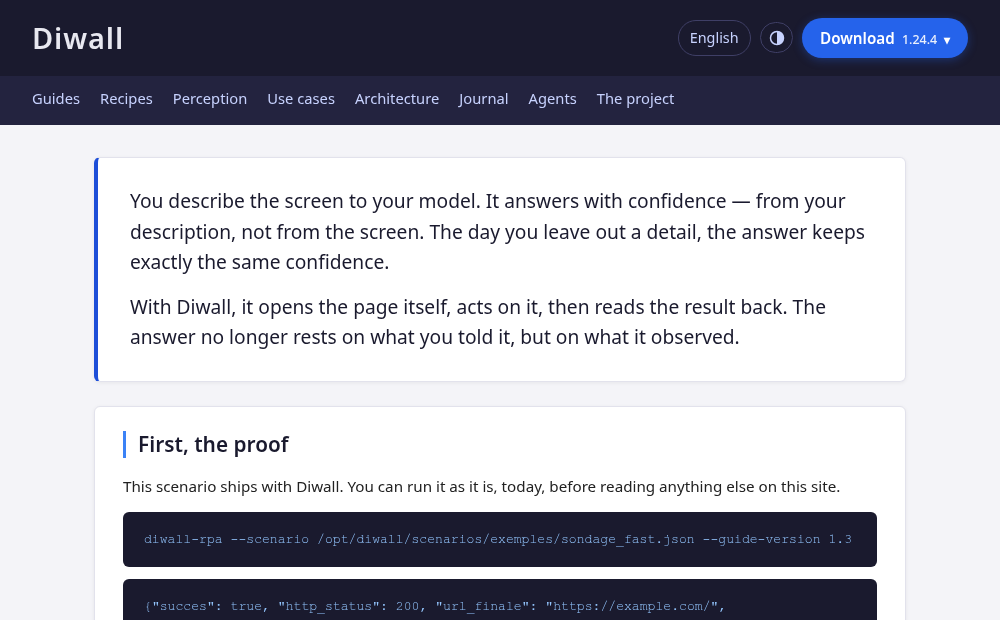Open the Perception menu item

210,99
